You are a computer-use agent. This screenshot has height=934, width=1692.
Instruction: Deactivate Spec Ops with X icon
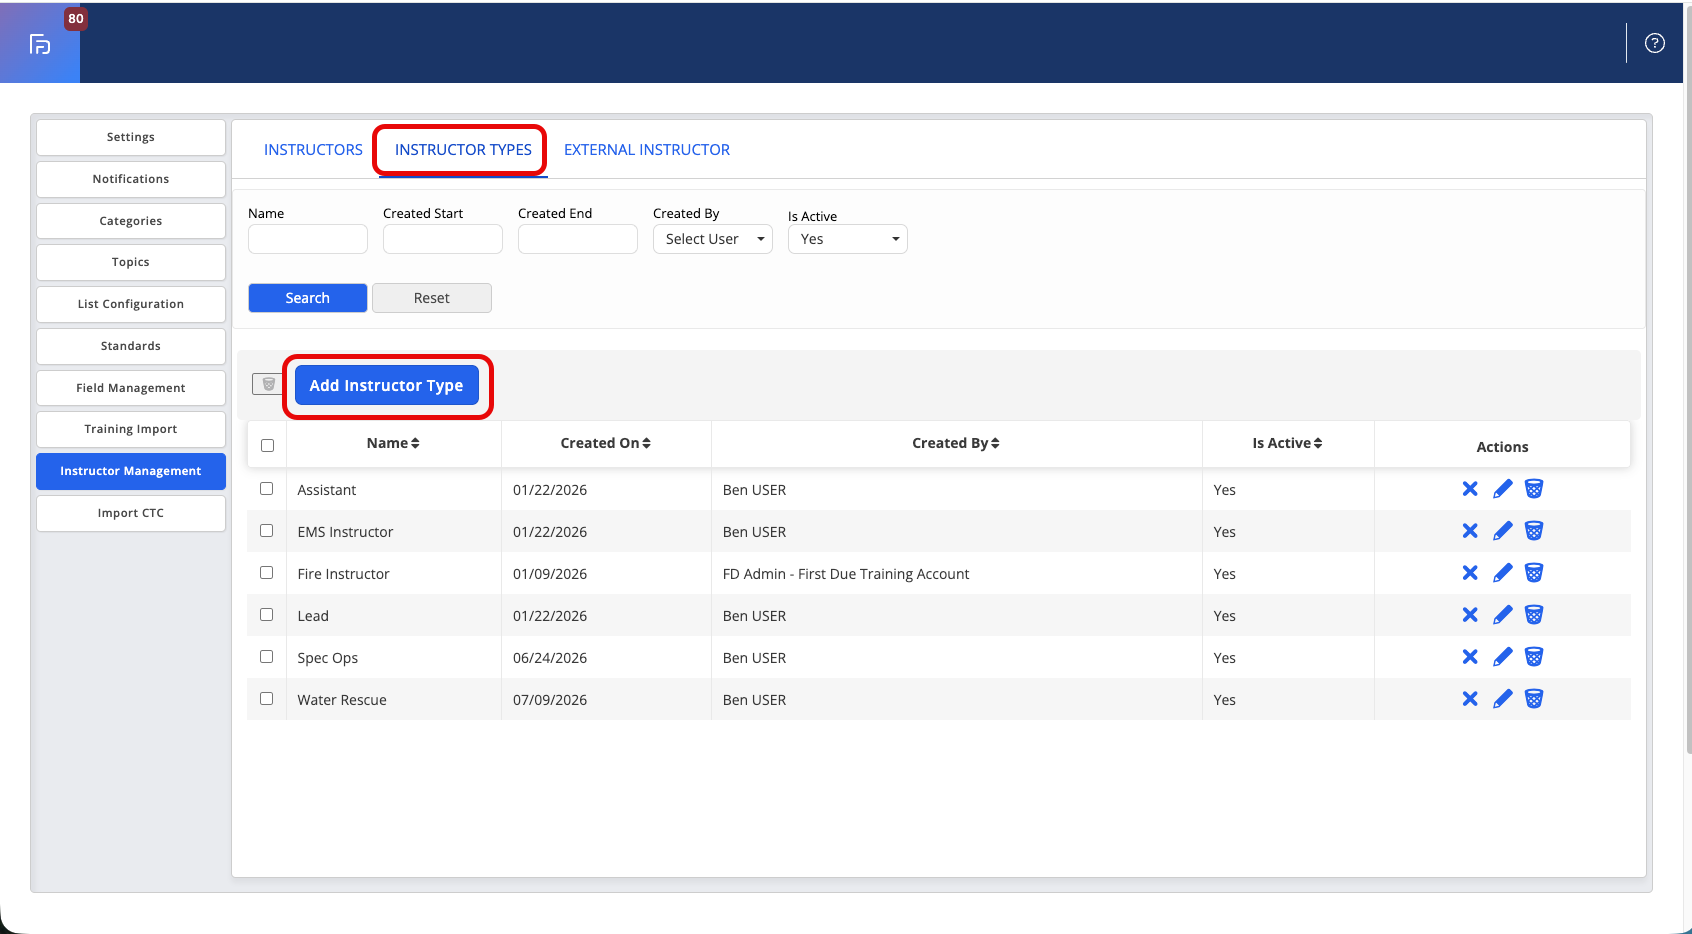click(x=1470, y=657)
